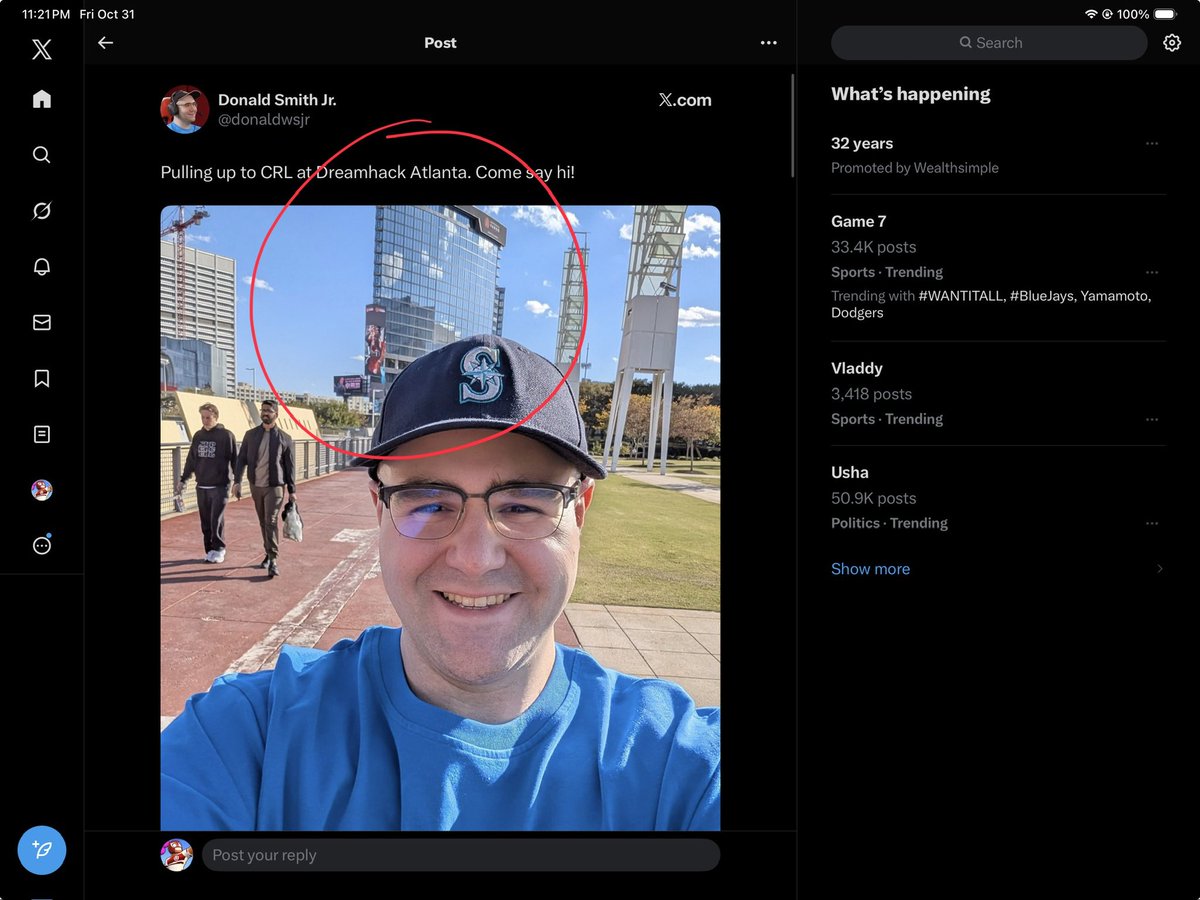The height and width of the screenshot is (900, 1200).
Task: Click the 50.9K posts count
Action: [873, 498]
